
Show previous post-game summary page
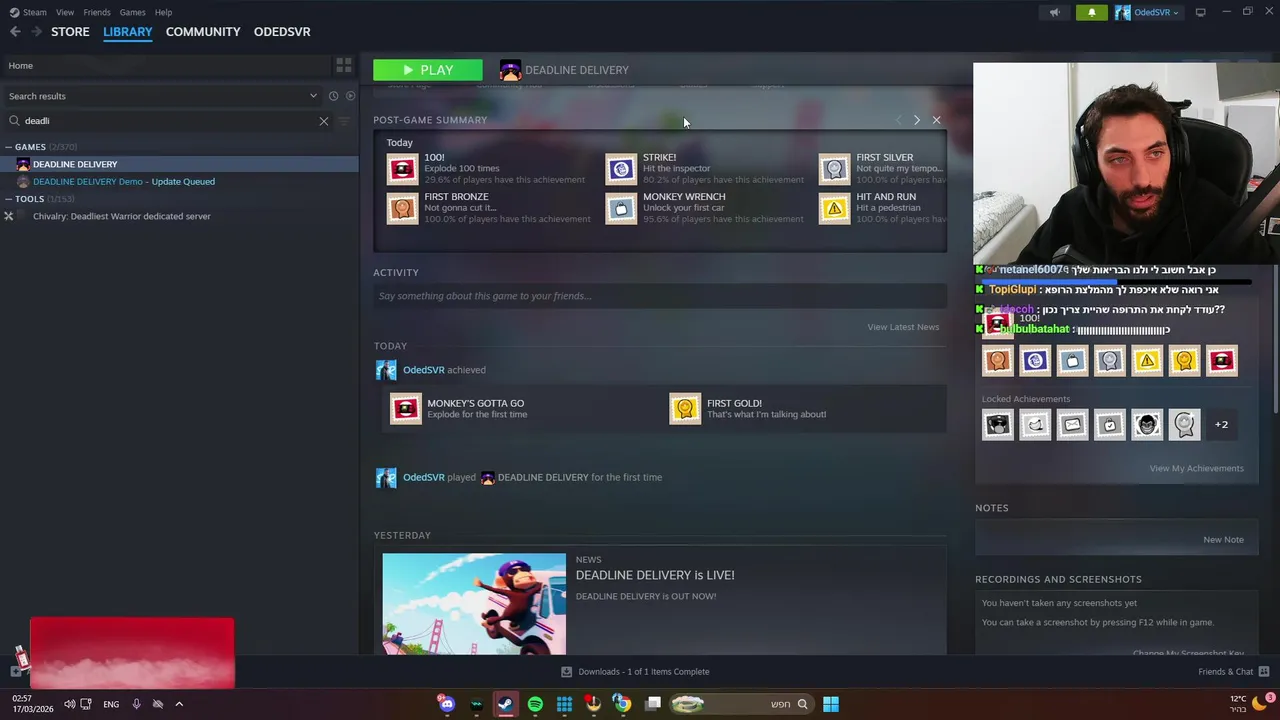click(x=898, y=120)
